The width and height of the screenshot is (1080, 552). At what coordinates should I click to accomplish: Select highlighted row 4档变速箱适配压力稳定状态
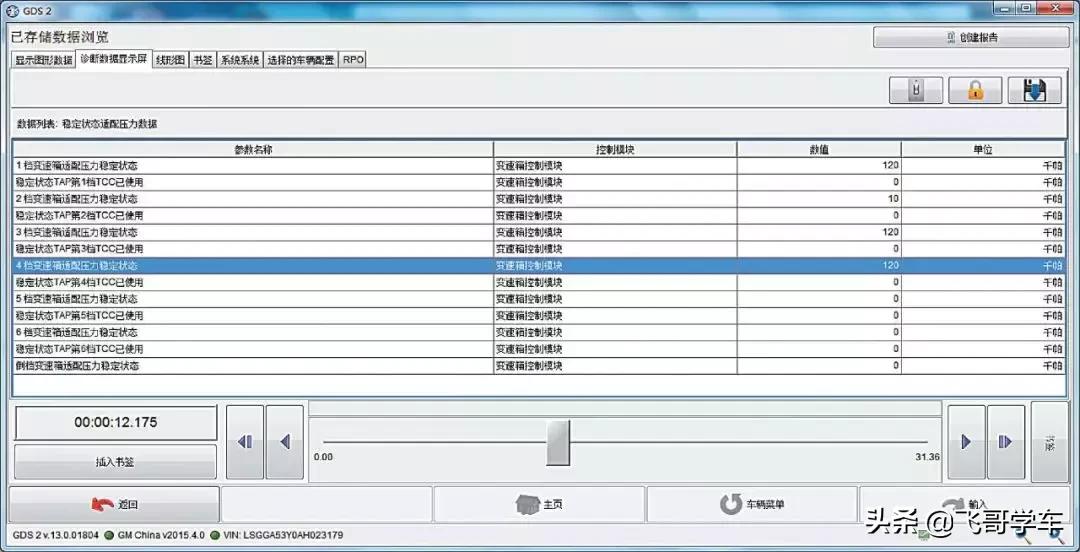coord(539,265)
